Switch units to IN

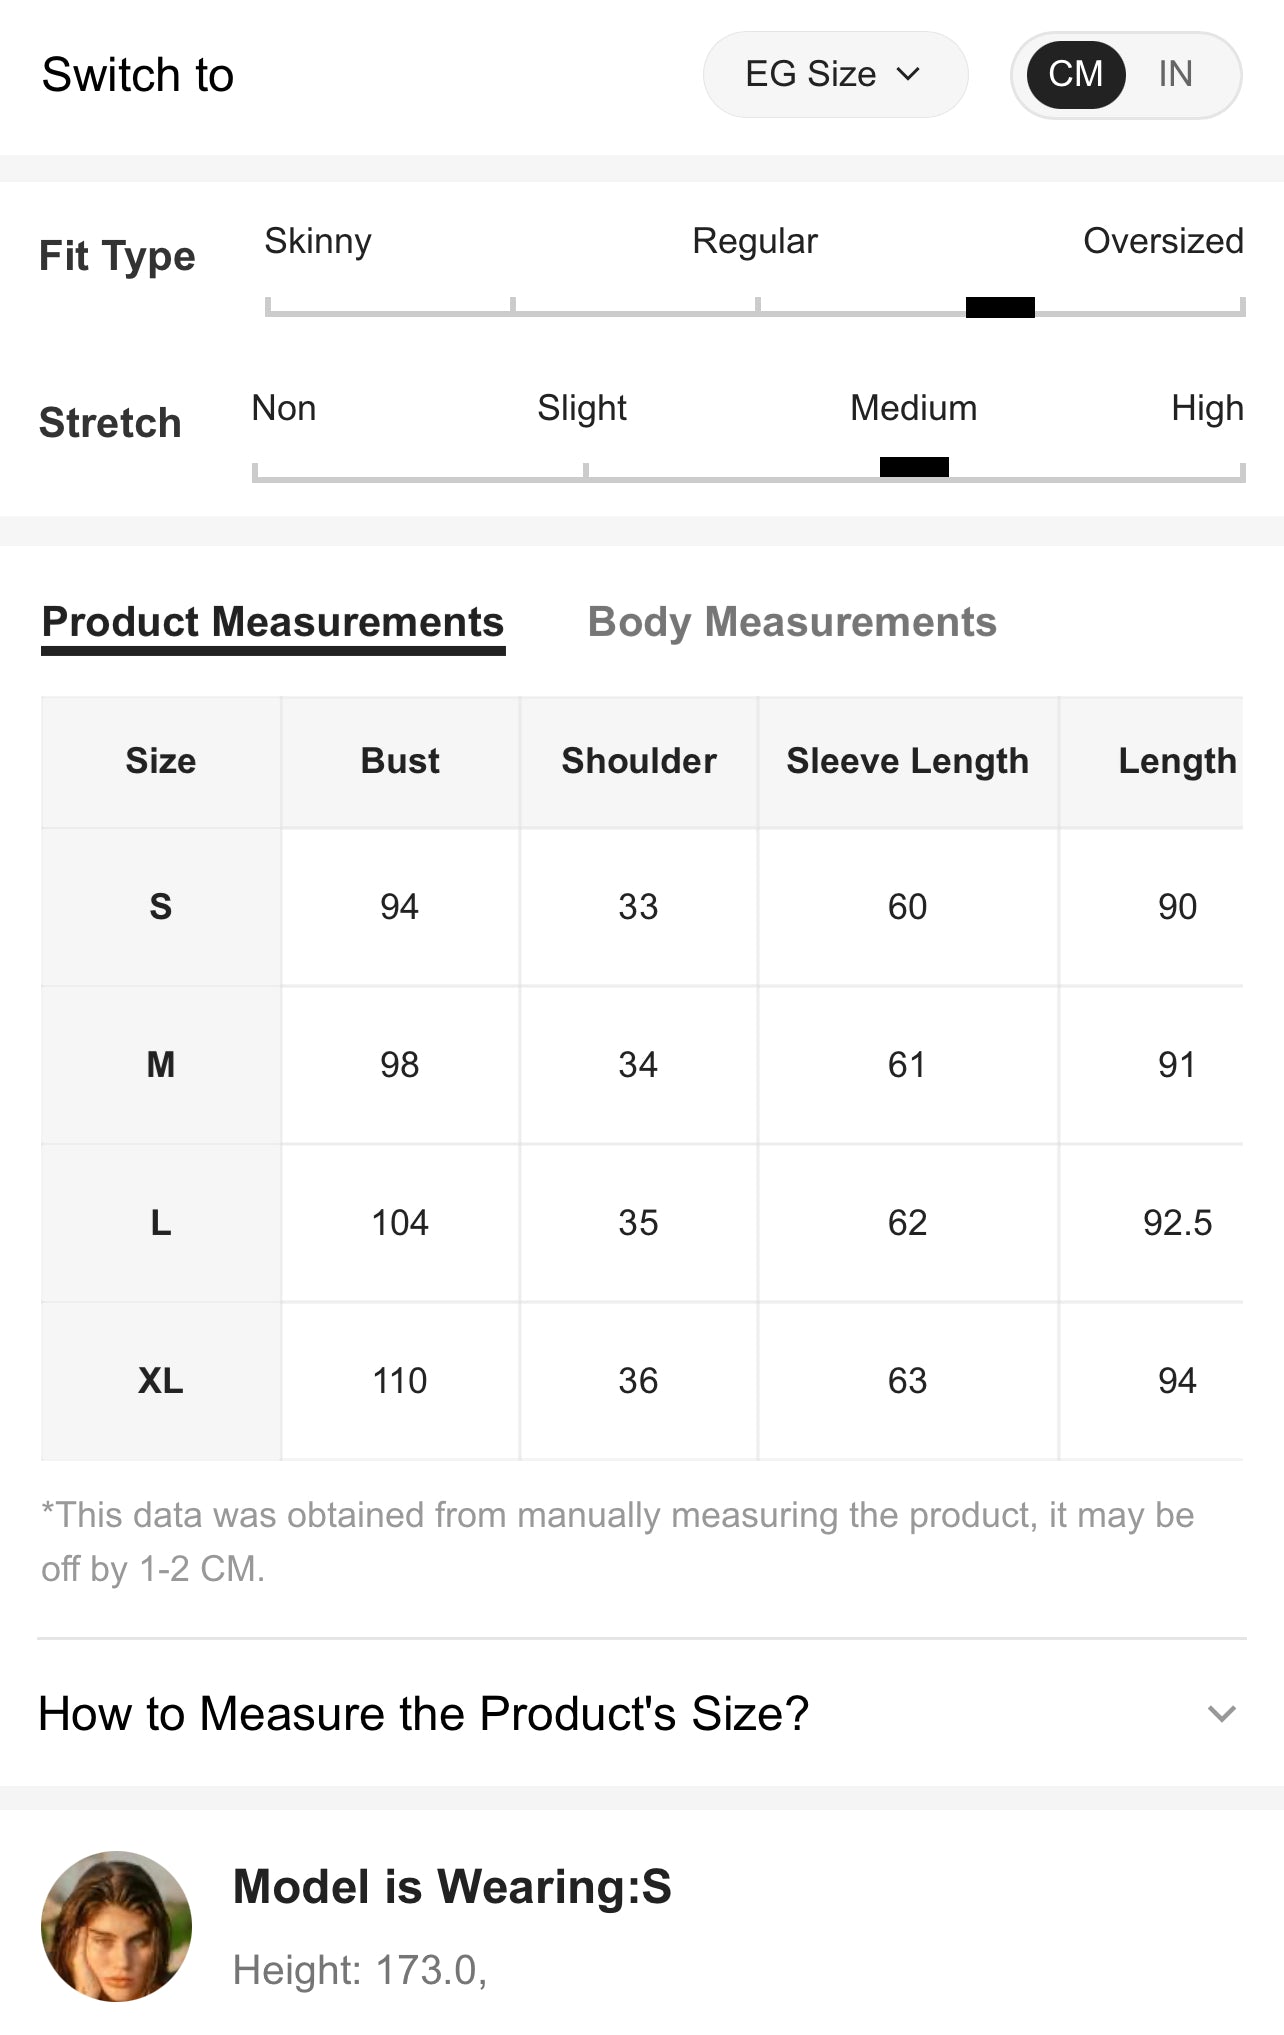coord(1175,74)
